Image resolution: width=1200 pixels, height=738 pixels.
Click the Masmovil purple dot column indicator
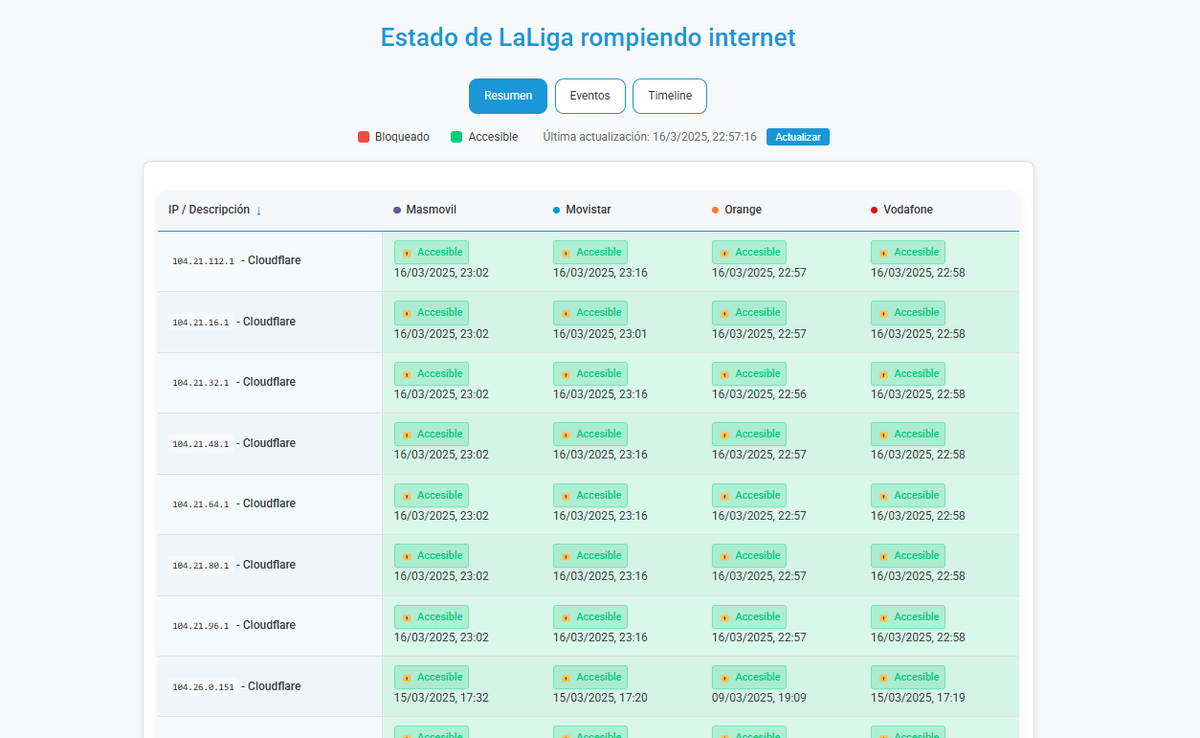pyautogui.click(x=396, y=209)
